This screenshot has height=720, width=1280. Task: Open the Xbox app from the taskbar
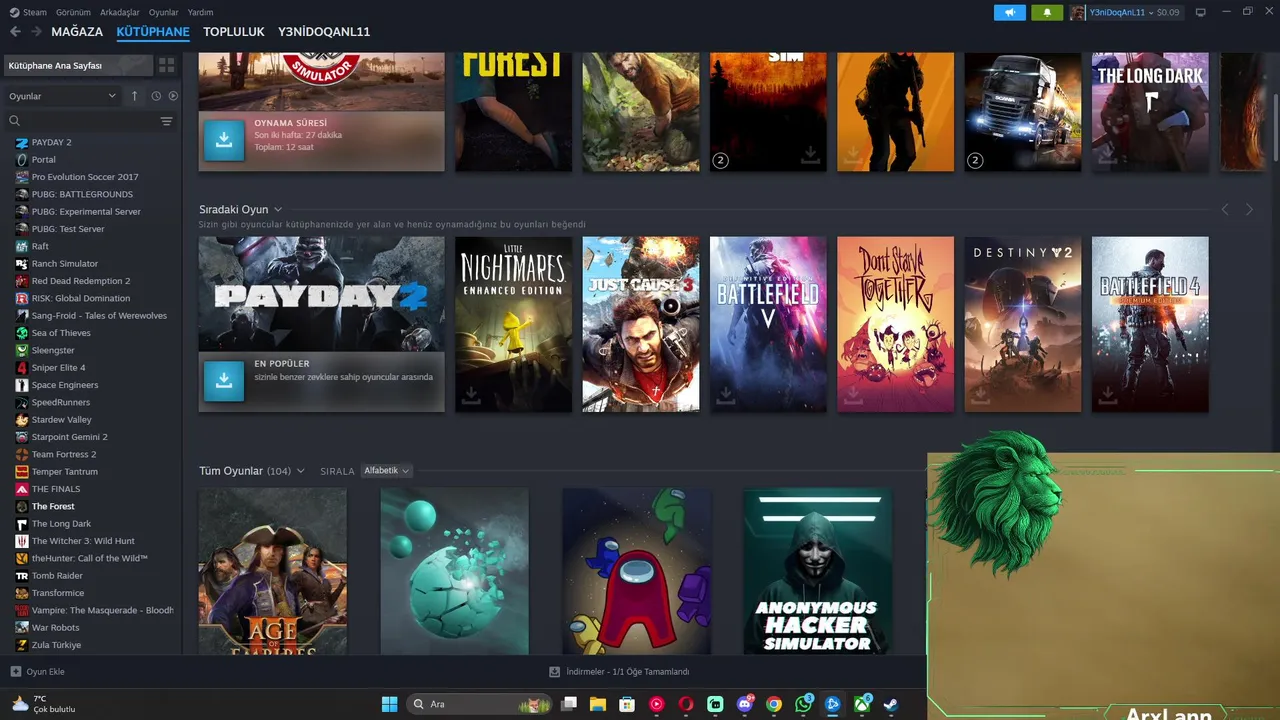(x=861, y=704)
